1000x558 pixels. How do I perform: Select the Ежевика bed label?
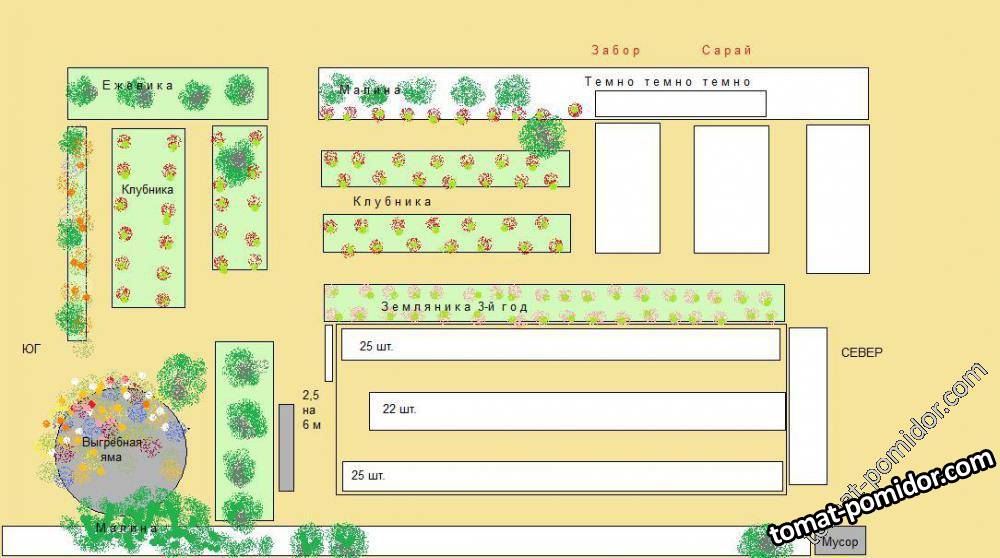point(137,86)
